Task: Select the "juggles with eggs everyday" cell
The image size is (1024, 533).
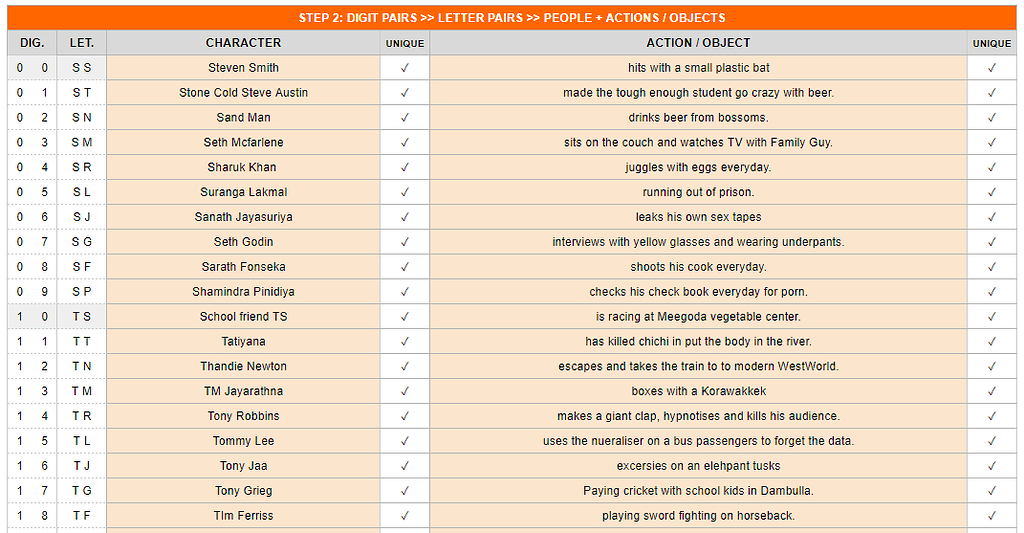Action: [698, 167]
